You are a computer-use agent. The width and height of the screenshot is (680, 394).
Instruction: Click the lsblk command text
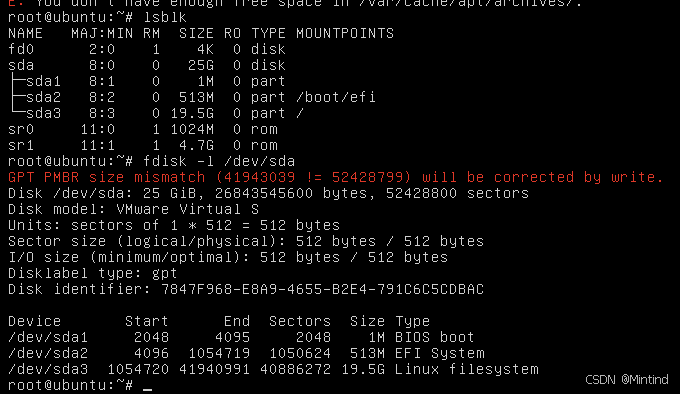tap(165, 17)
